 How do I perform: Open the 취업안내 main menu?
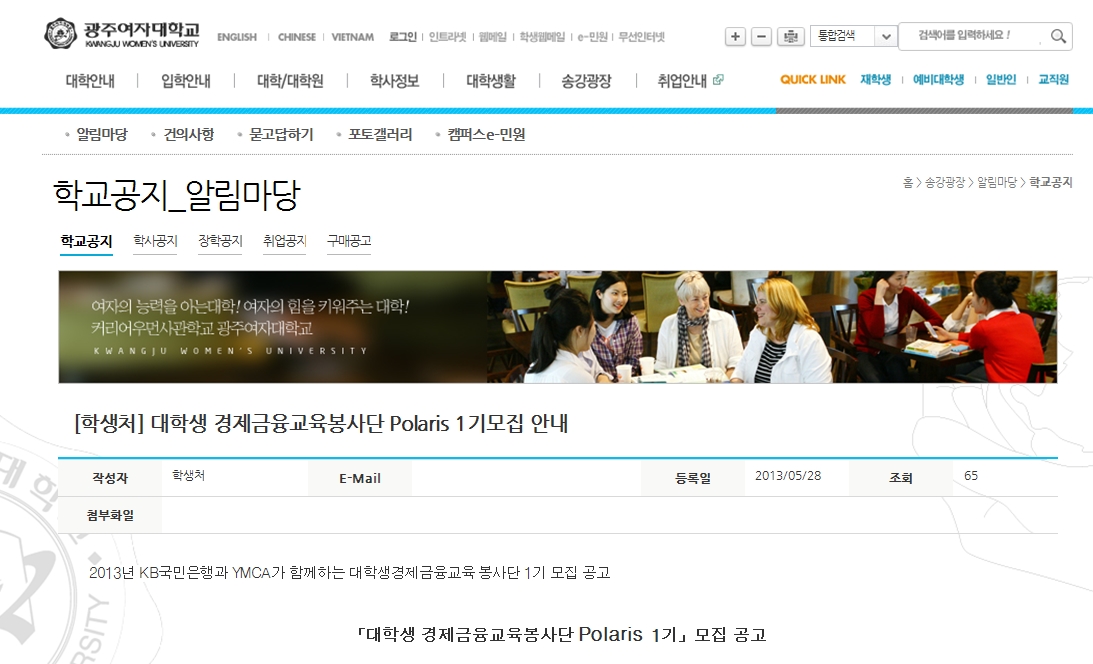point(682,81)
